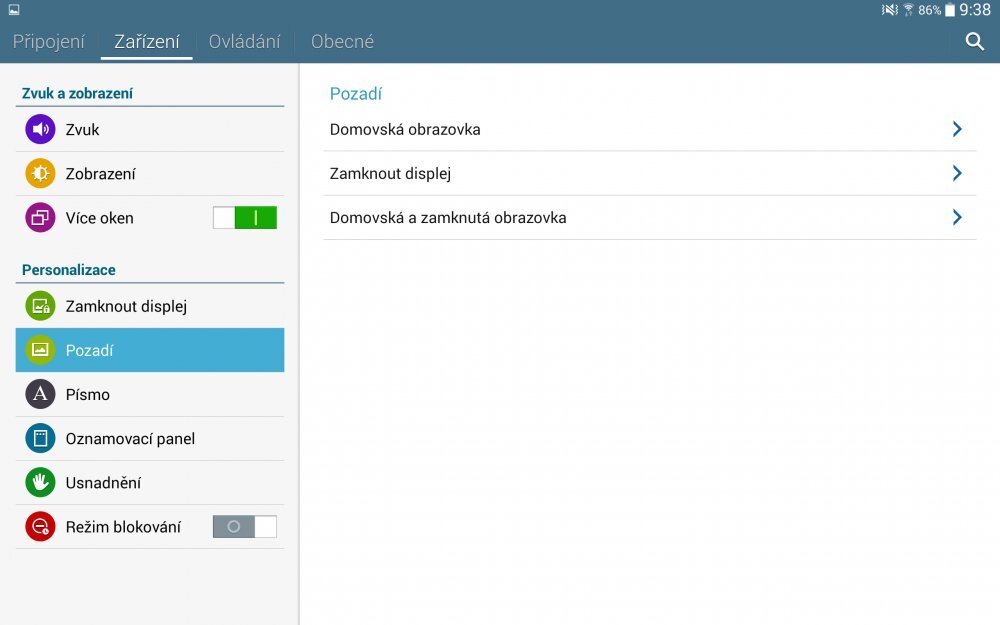Go to the Obecné tab

342,42
